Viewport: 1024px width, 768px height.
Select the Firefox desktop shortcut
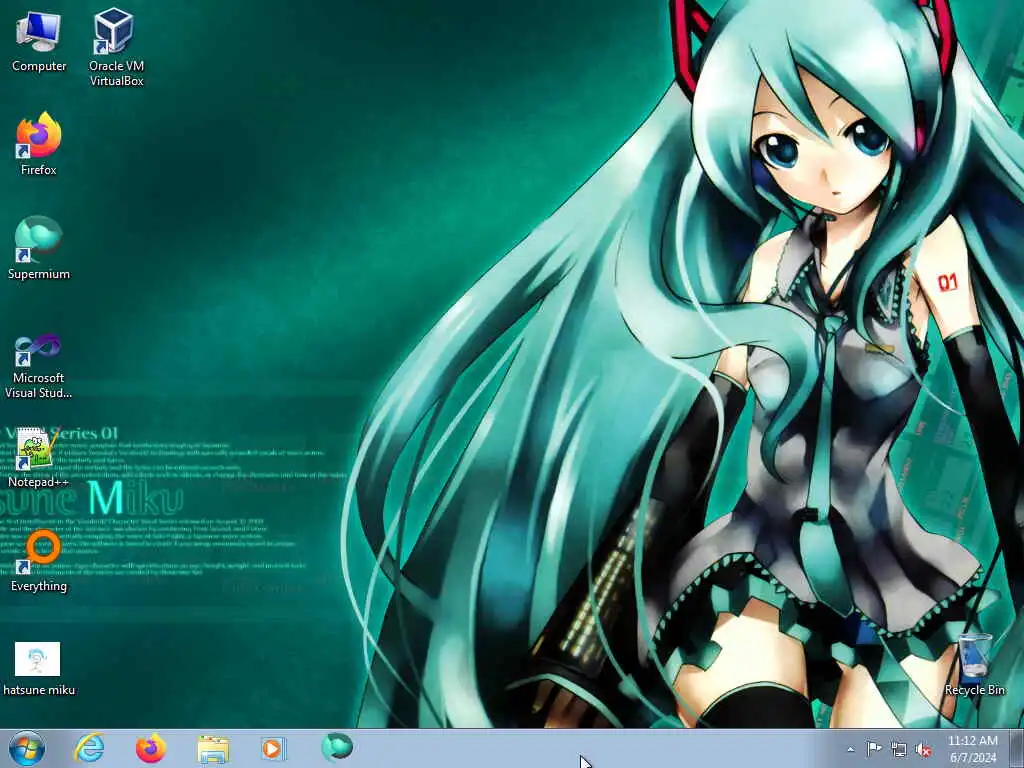click(39, 144)
